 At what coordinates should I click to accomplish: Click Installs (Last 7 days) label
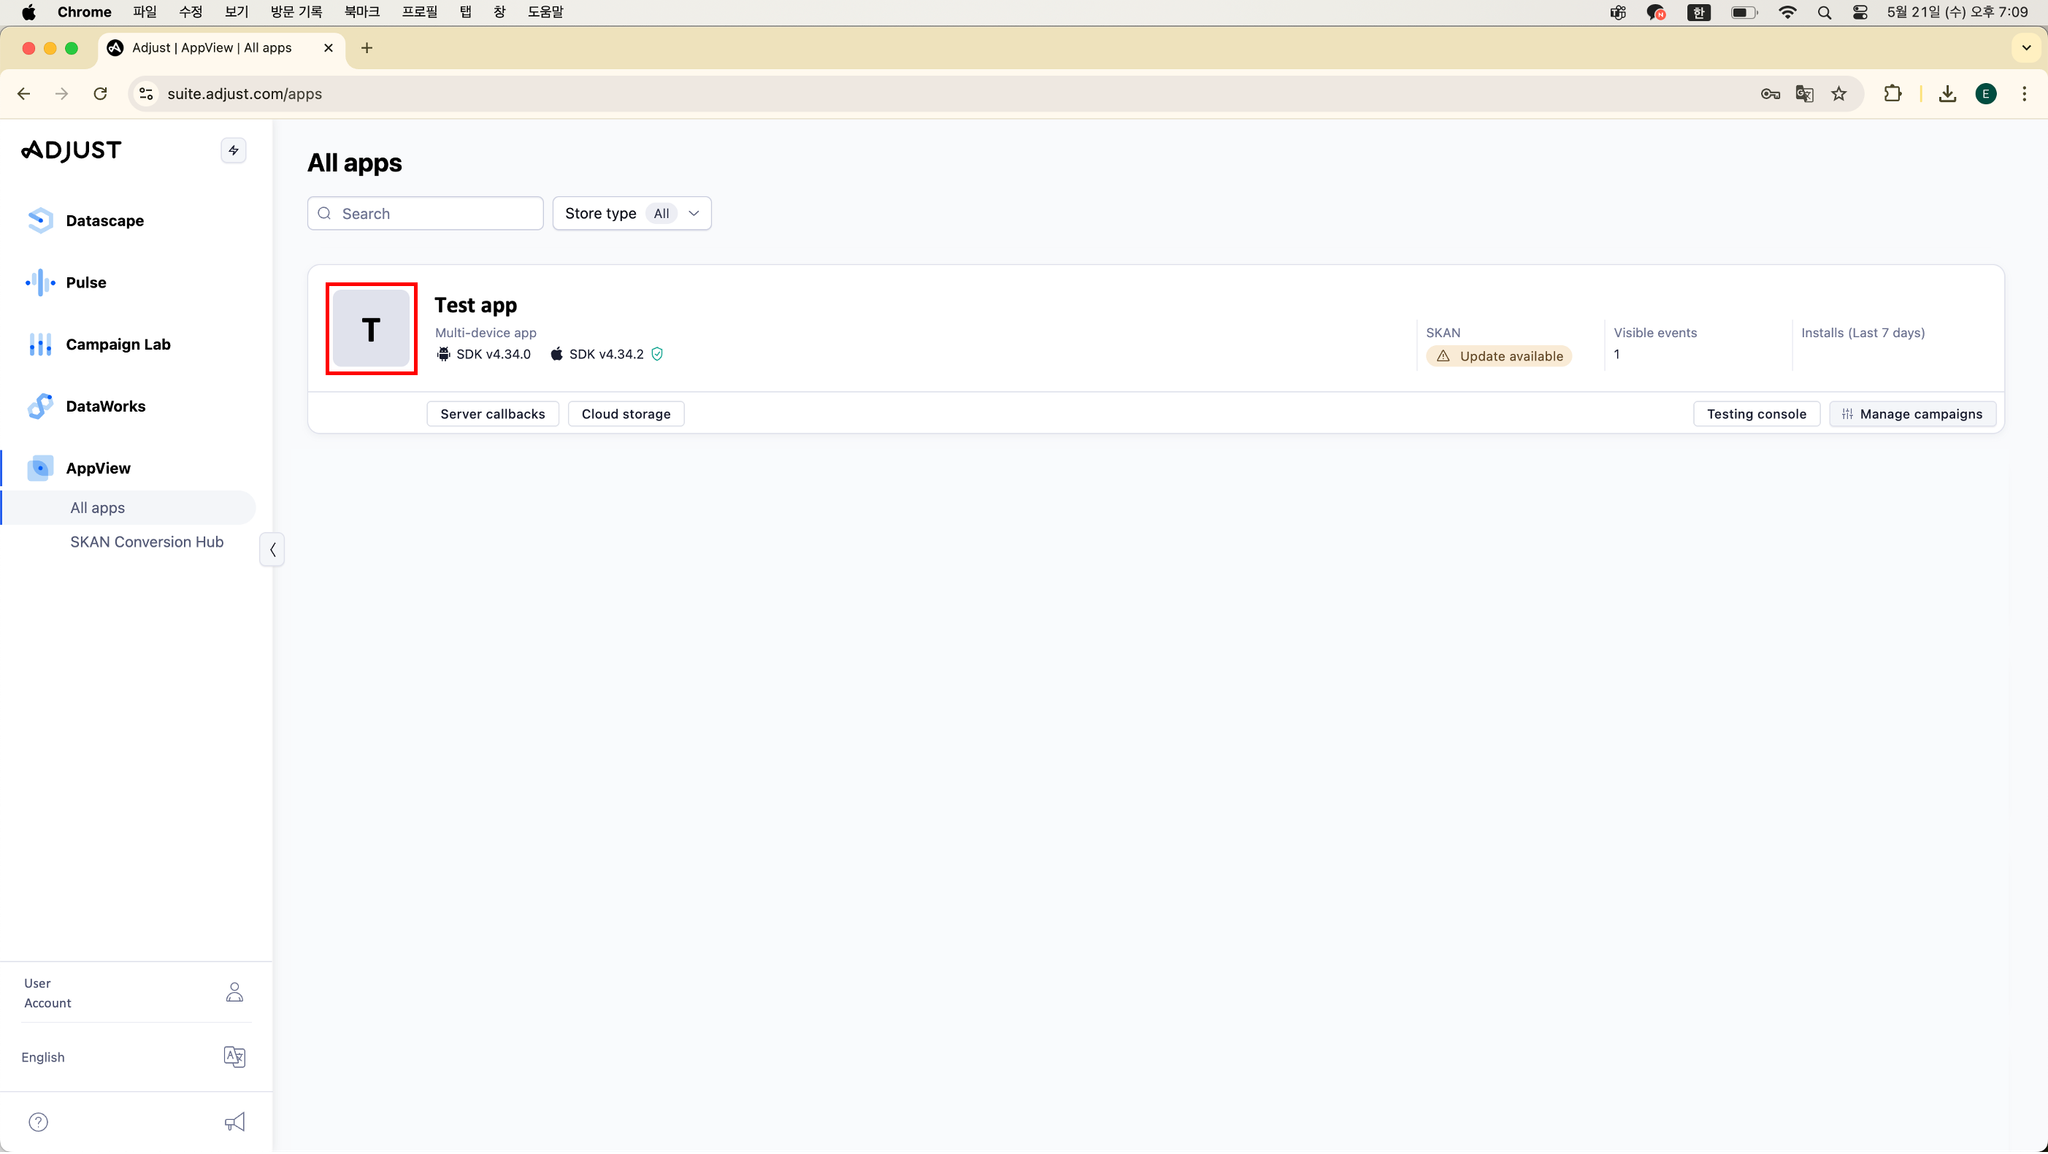(x=1863, y=333)
